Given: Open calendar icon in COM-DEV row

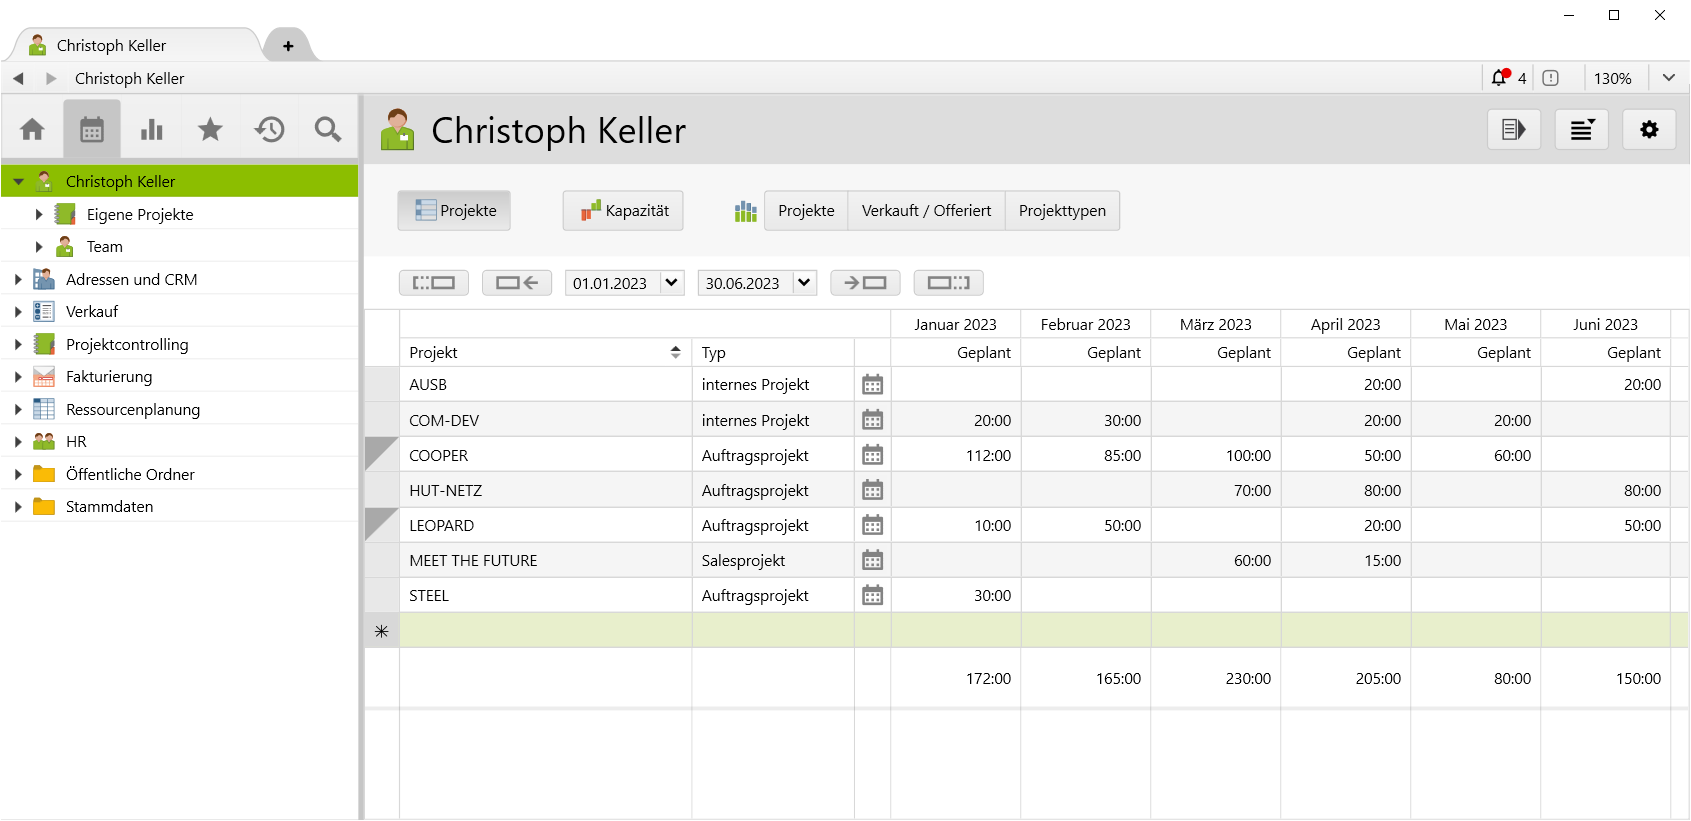Looking at the screenshot, I should point(873,420).
